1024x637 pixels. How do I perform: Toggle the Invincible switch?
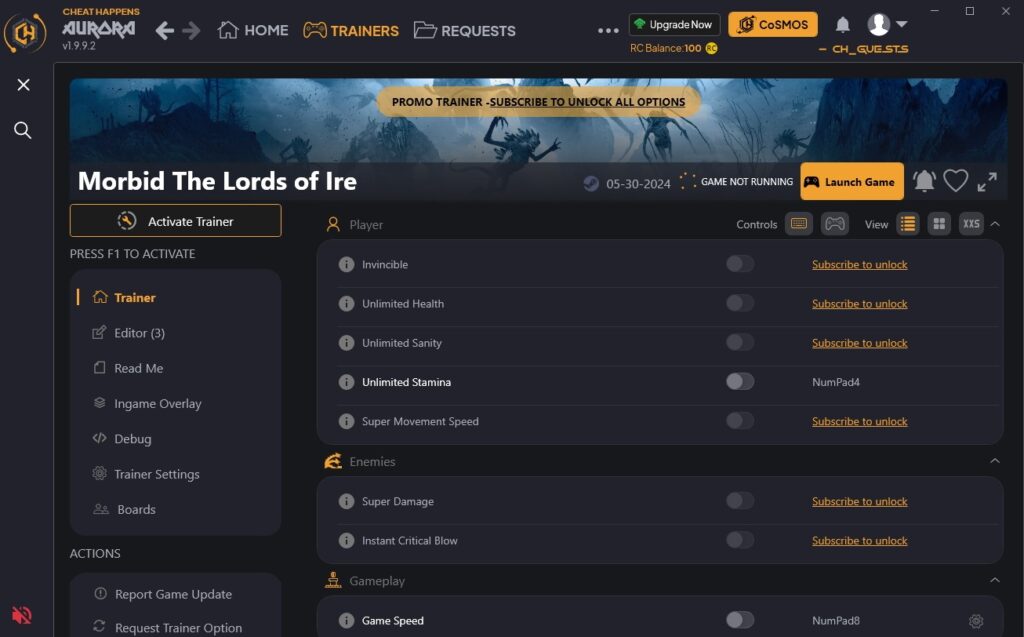[740, 264]
